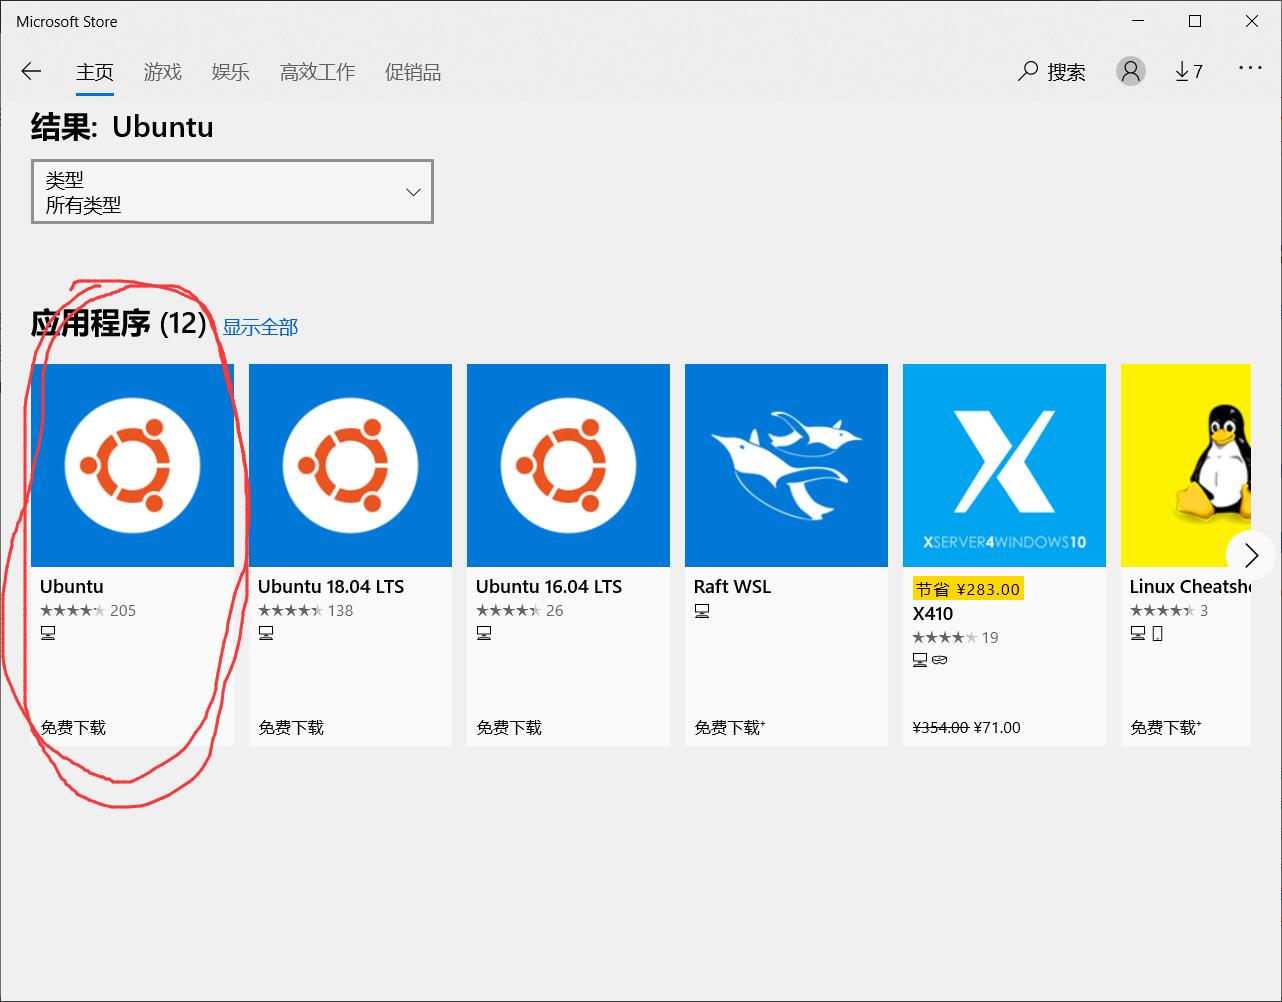The height and width of the screenshot is (1002, 1282).
Task: Click the PC device icon under Raft WSL
Action: click(702, 611)
